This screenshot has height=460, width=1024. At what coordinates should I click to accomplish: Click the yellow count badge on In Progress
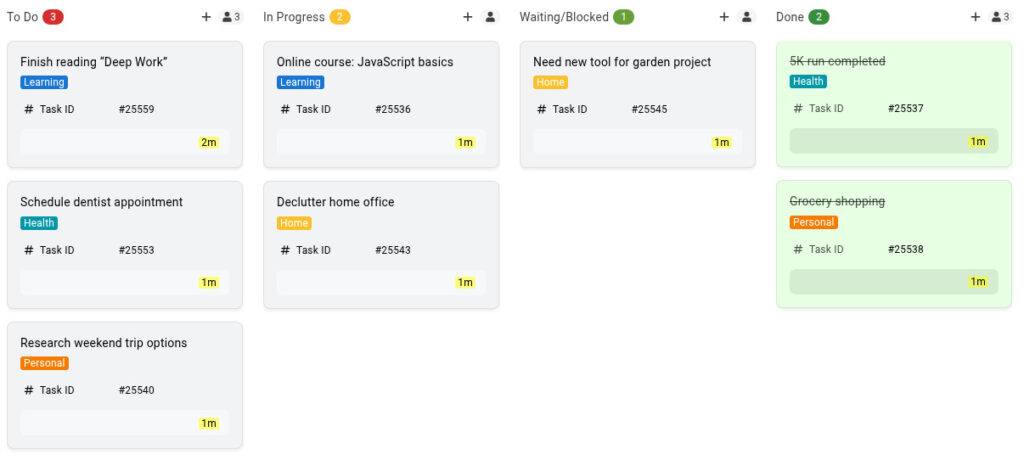(340, 17)
